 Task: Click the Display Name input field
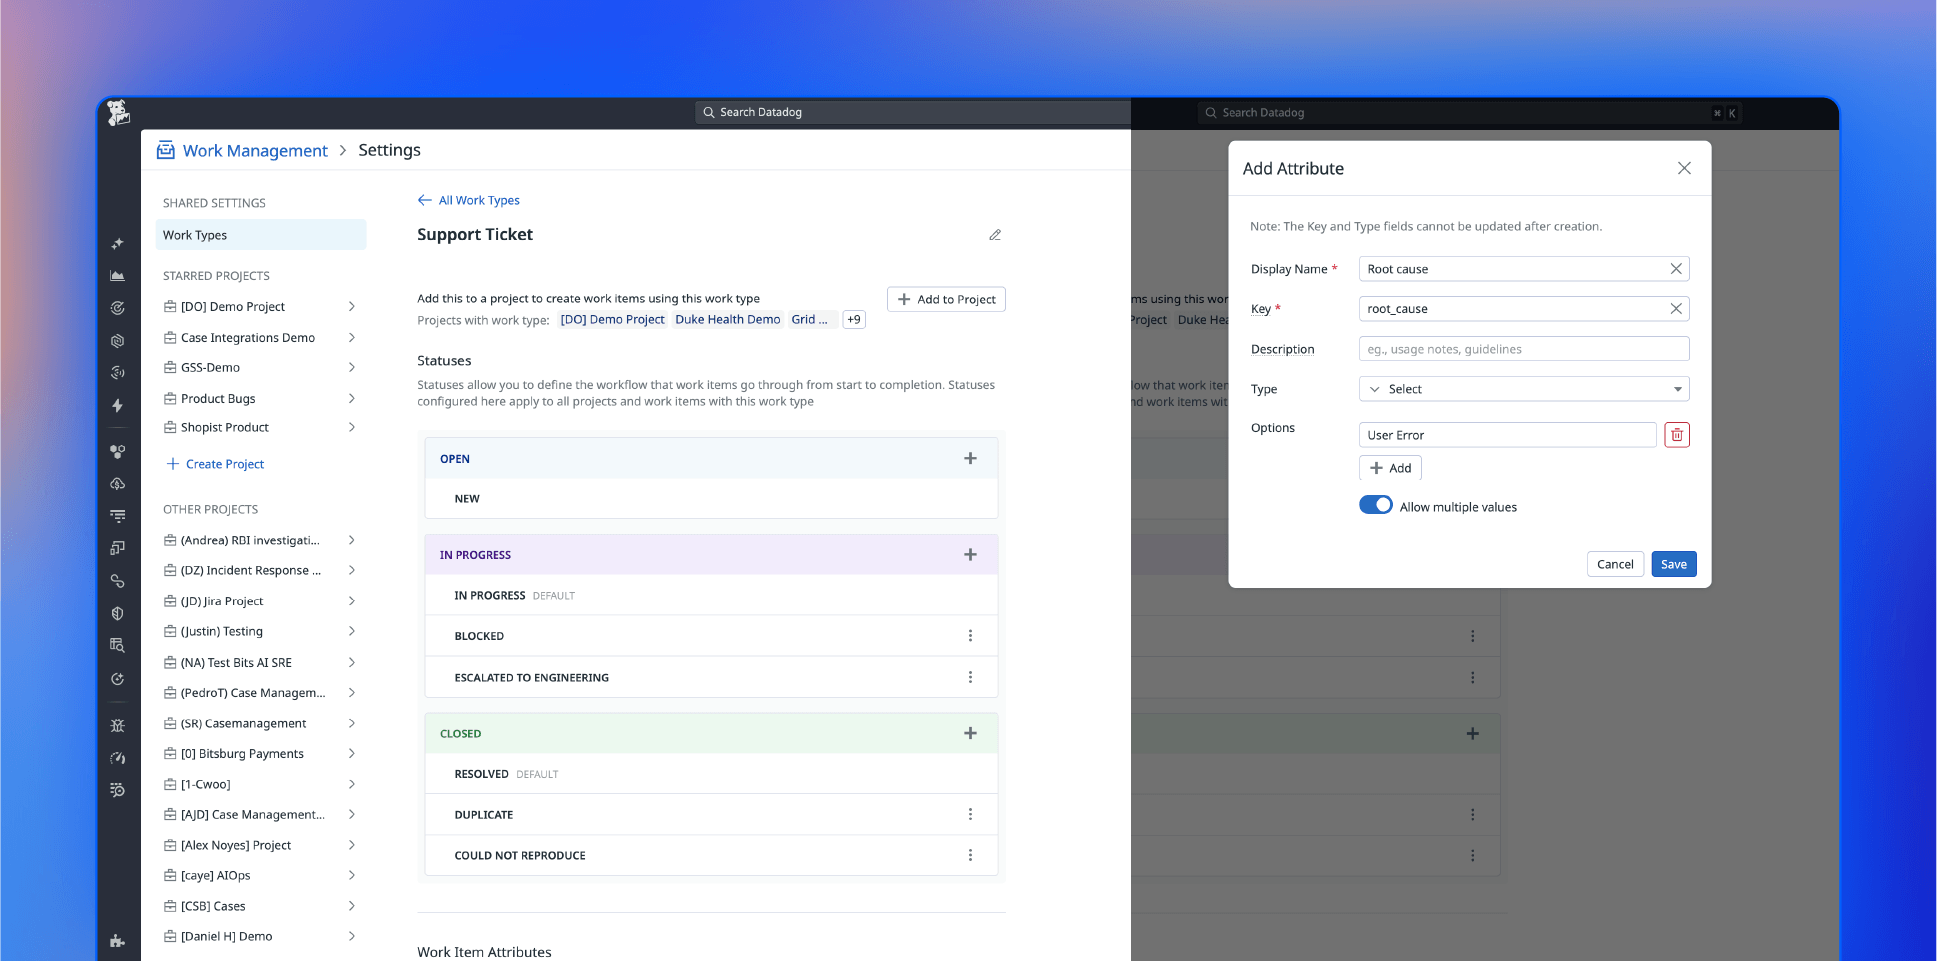pos(1524,269)
